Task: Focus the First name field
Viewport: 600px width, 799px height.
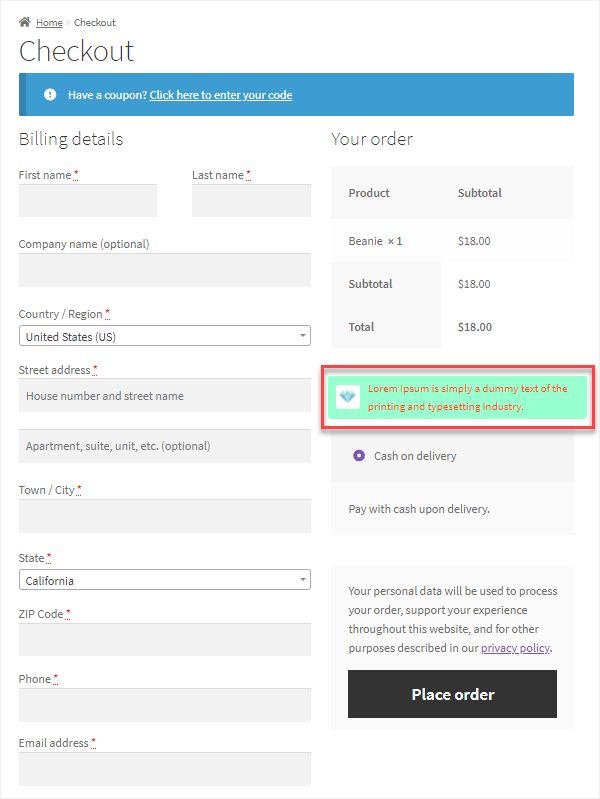Action: click(88, 201)
